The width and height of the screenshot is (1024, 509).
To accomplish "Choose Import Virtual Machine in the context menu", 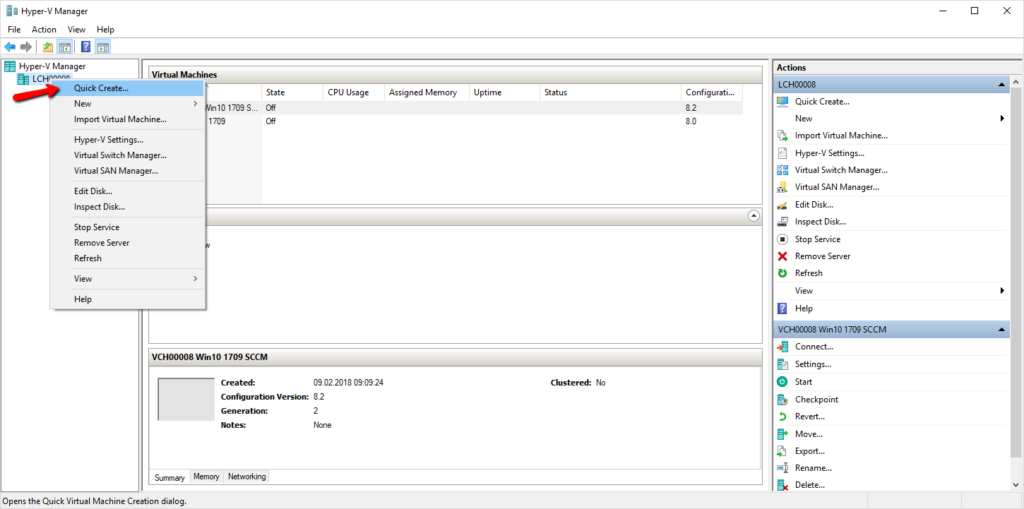I will [128, 119].
